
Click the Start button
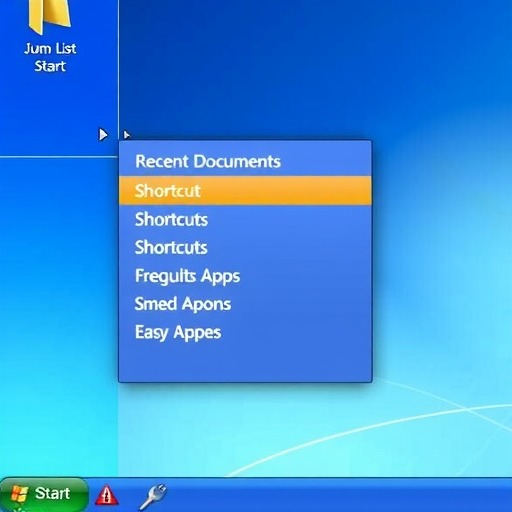(44, 494)
